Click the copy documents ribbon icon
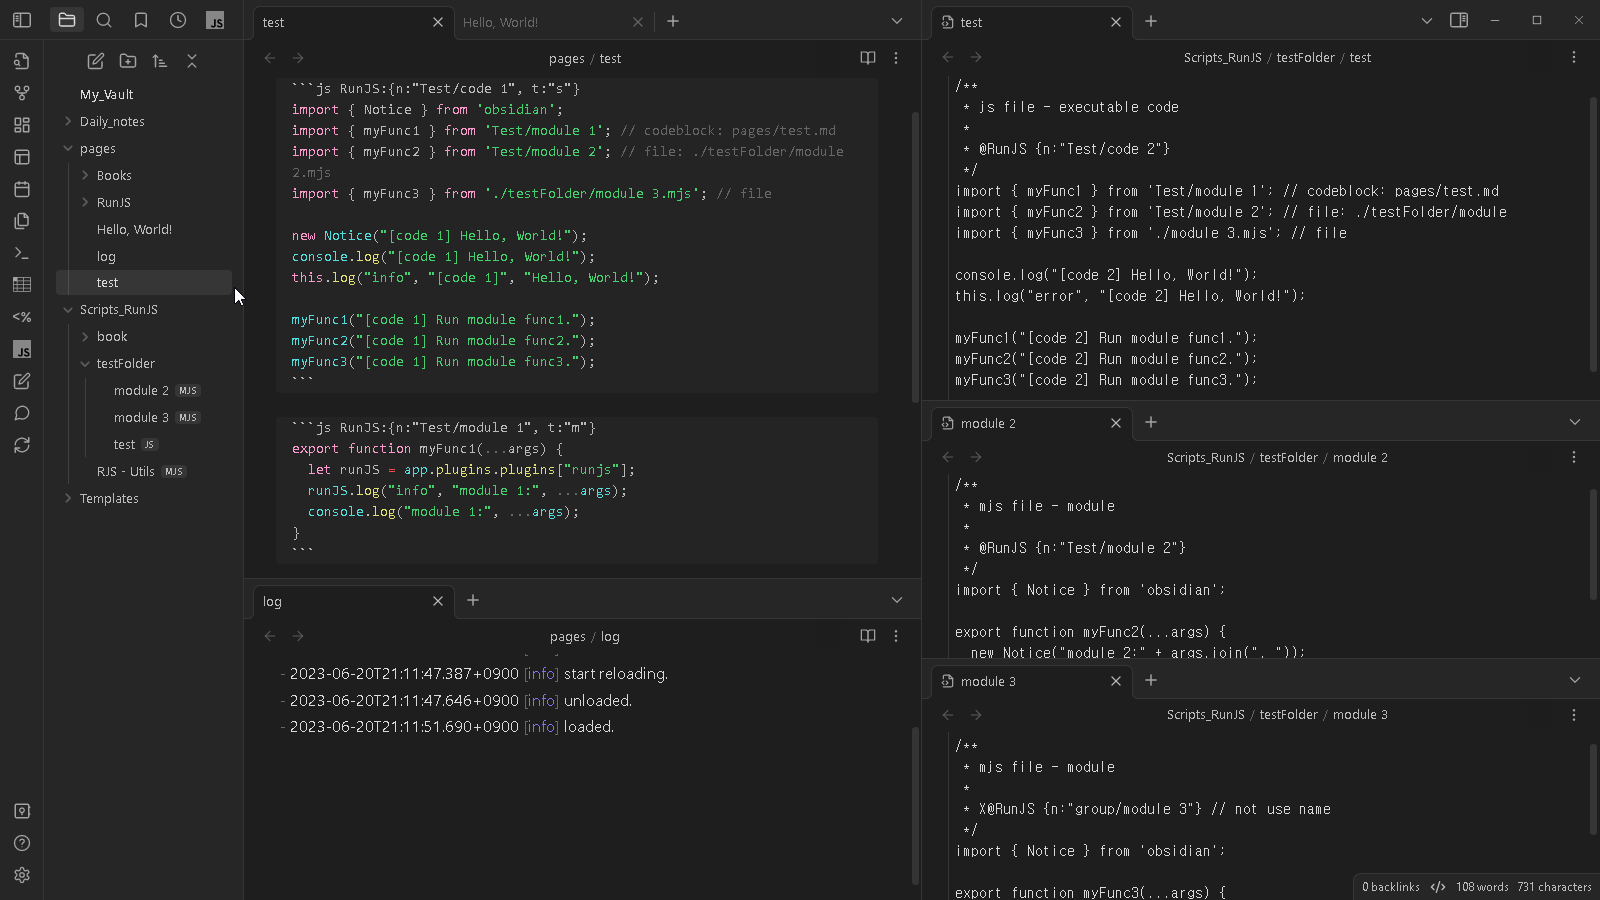Screen dimensions: 1600x900 (22, 221)
